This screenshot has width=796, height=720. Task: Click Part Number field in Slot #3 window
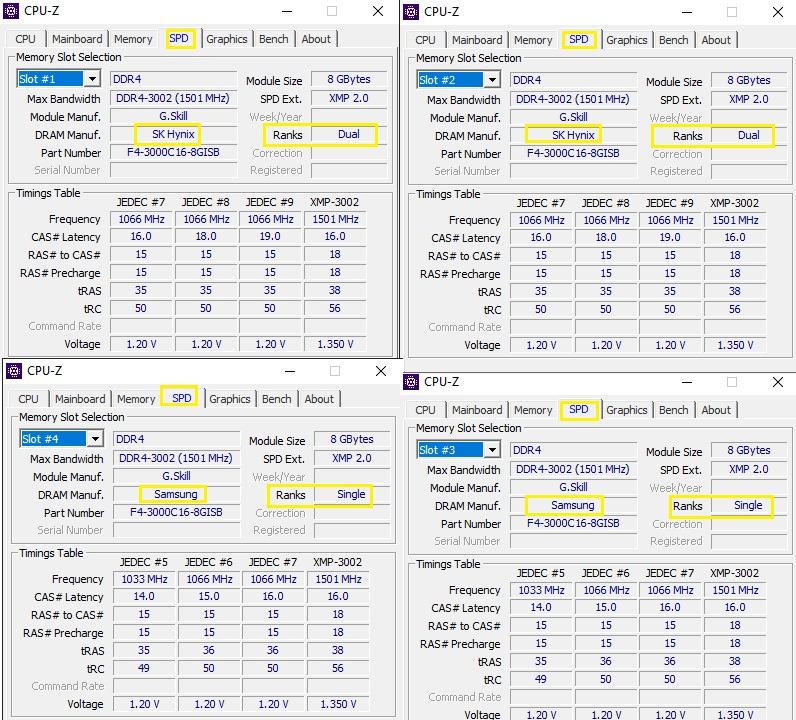[x=573, y=523]
